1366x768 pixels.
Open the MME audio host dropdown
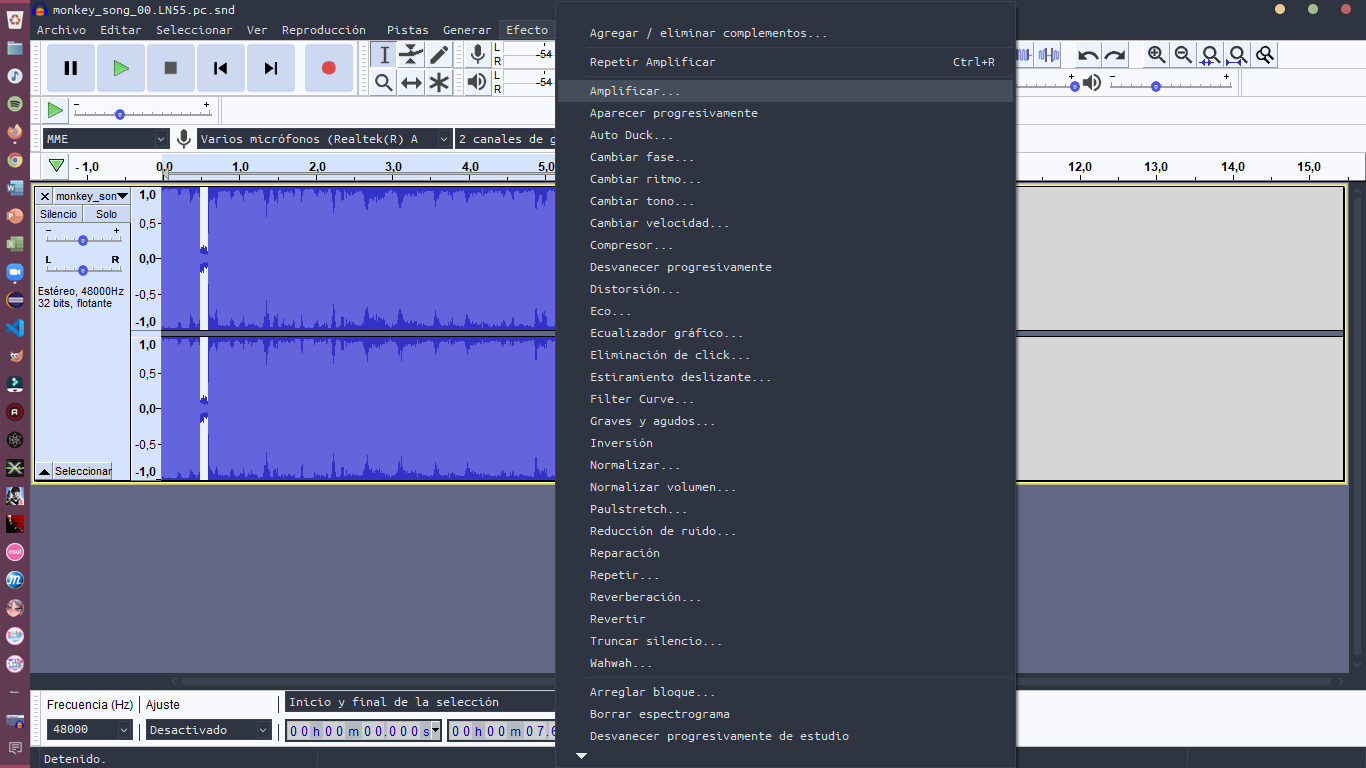pyautogui.click(x=106, y=139)
